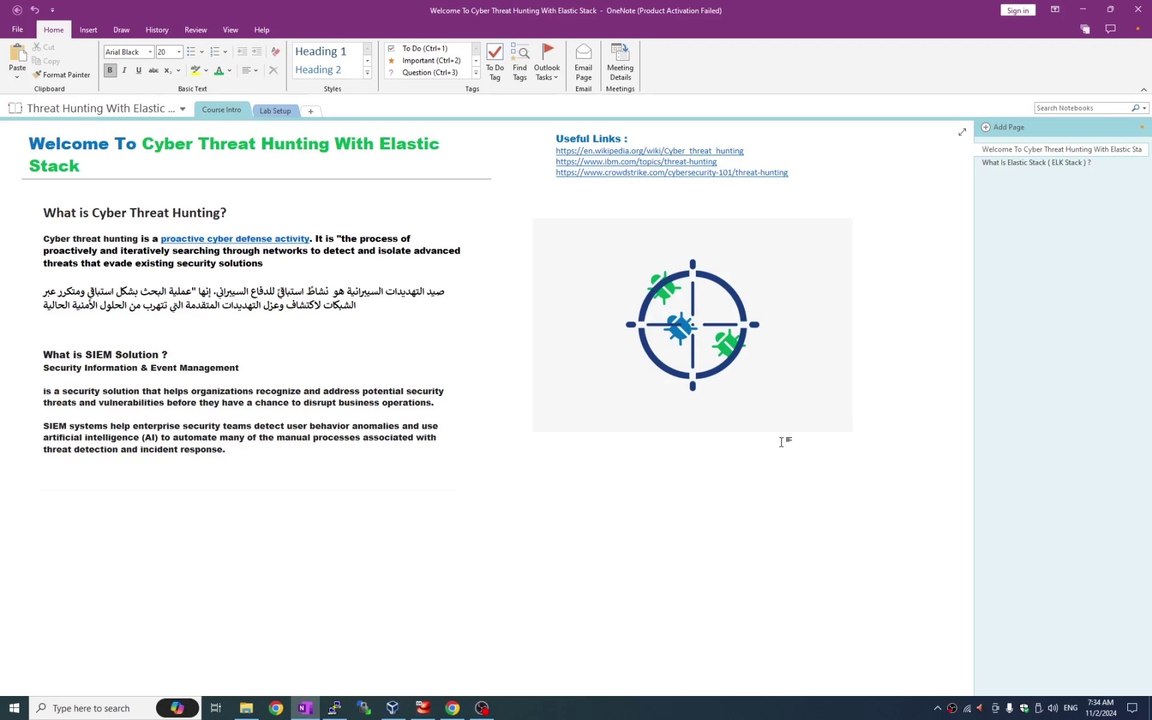
Task: Click the To Do Tag button
Action: point(494,62)
